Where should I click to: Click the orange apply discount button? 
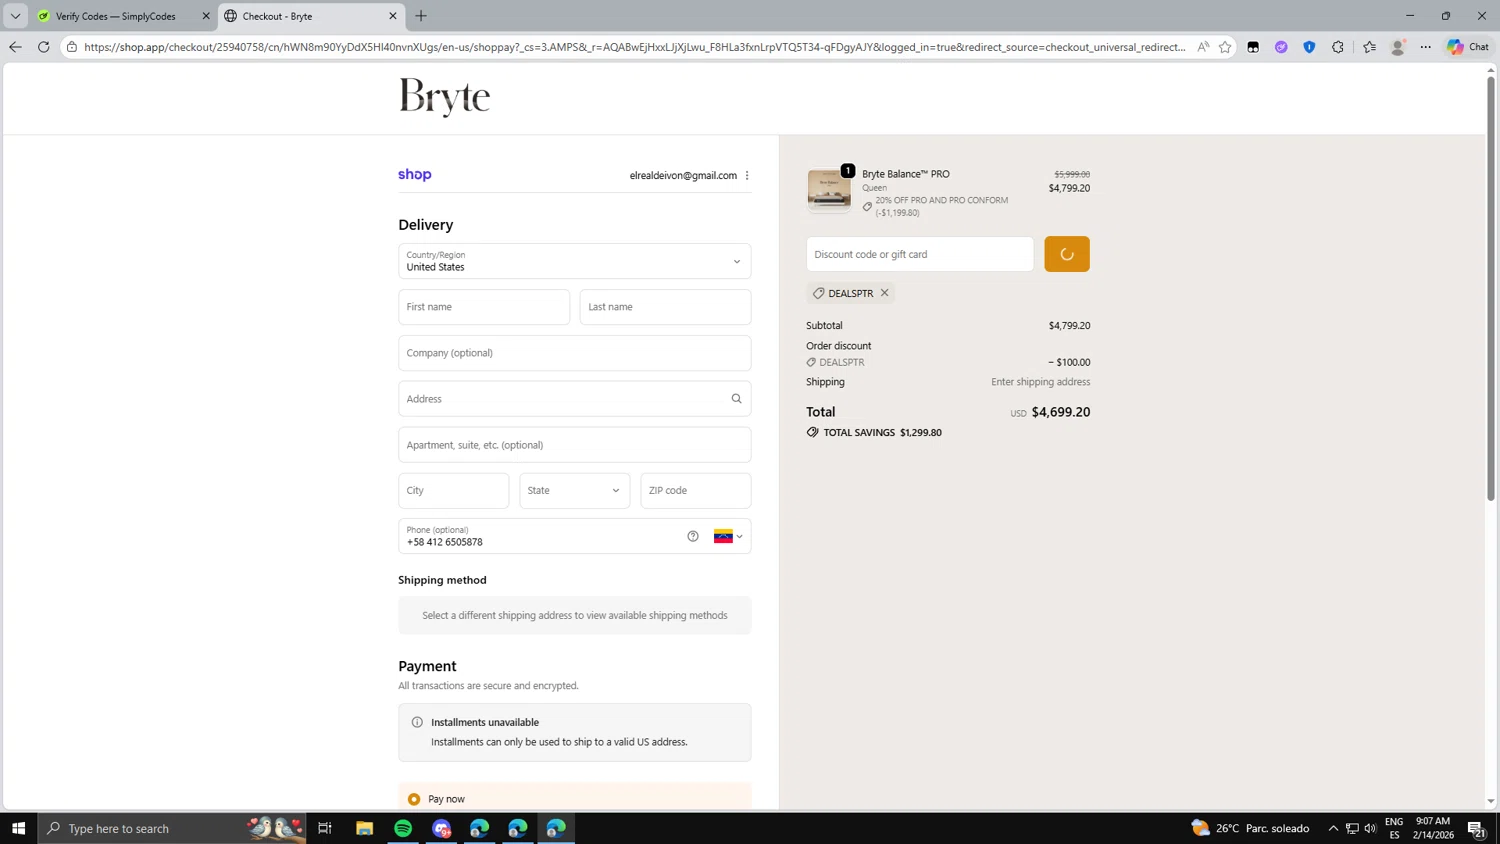click(1067, 254)
